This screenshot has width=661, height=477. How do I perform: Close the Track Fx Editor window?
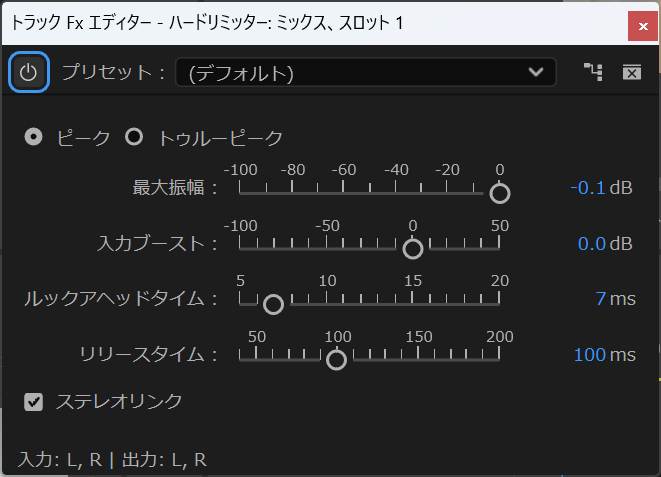pyautogui.click(x=641, y=24)
